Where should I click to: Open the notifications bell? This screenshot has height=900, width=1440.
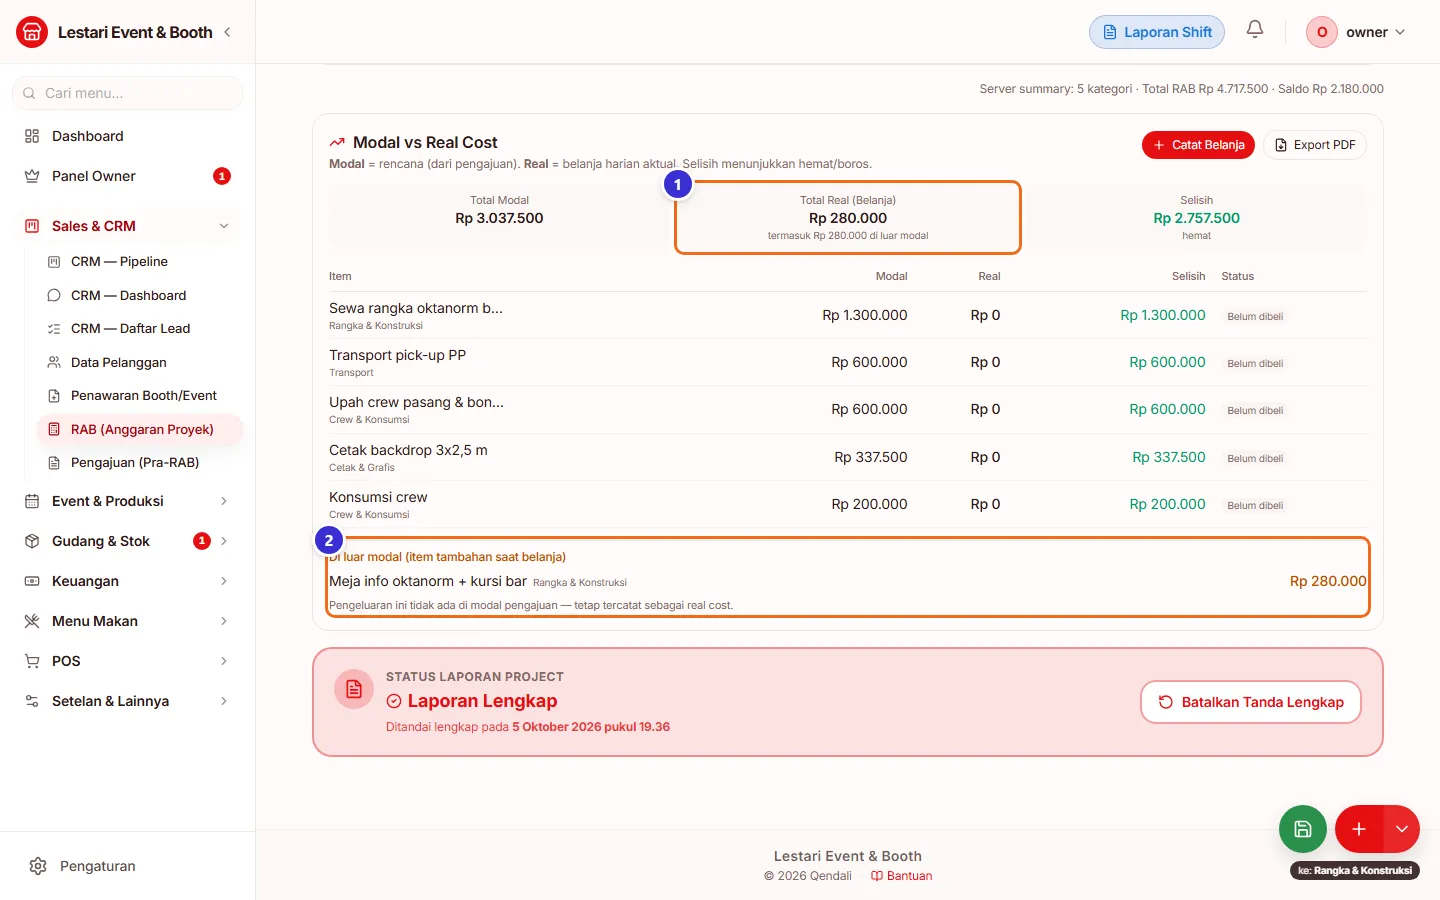click(x=1255, y=30)
